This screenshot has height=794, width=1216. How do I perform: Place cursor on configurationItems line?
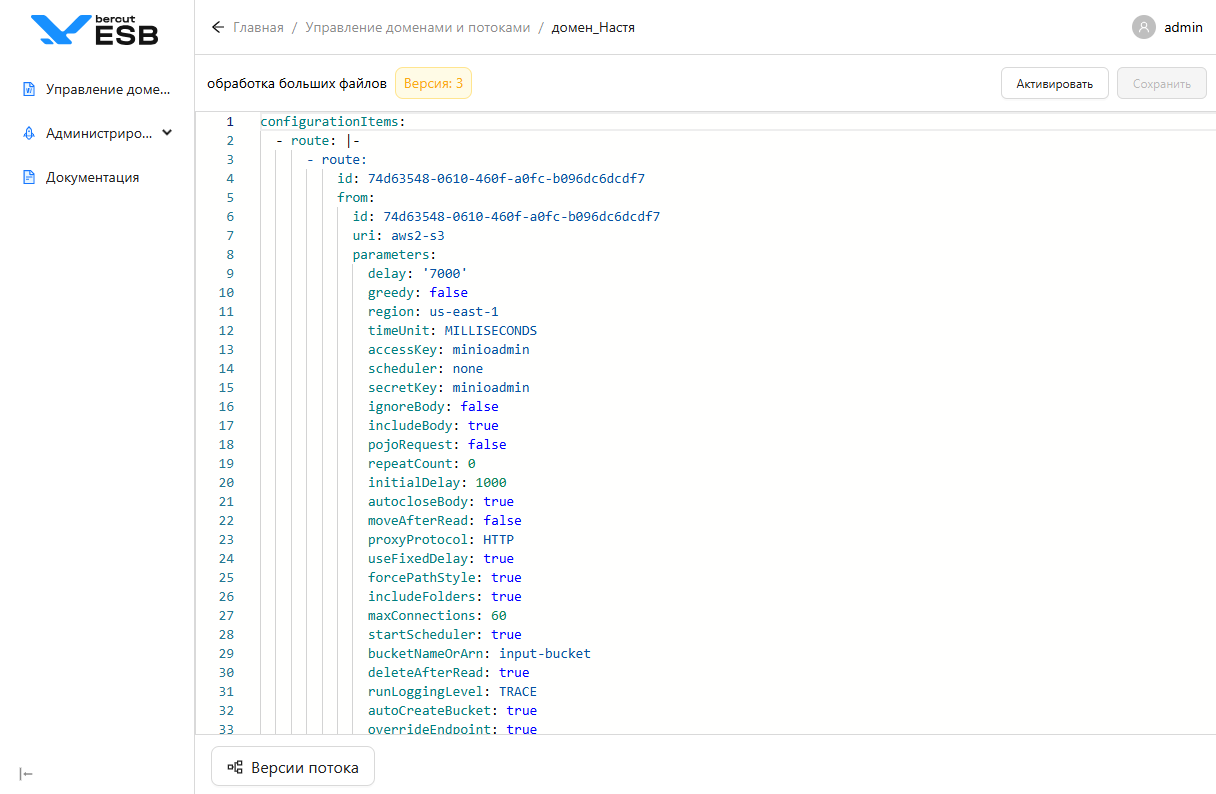(x=331, y=121)
